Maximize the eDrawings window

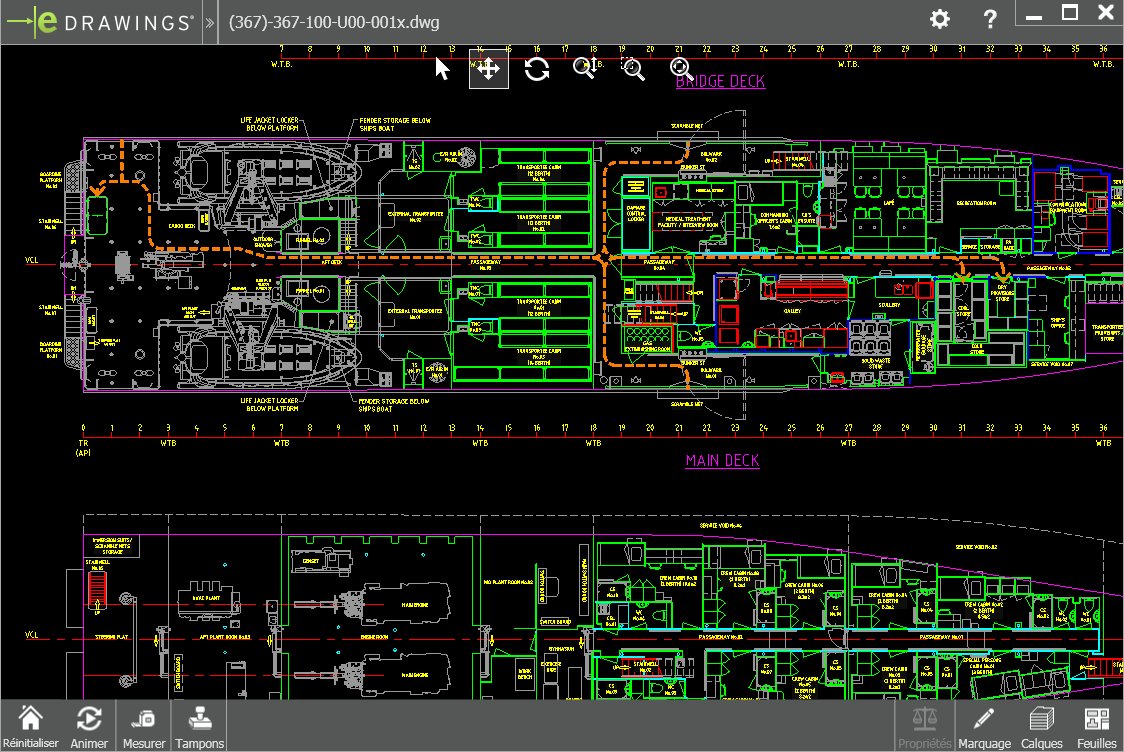tap(1070, 13)
